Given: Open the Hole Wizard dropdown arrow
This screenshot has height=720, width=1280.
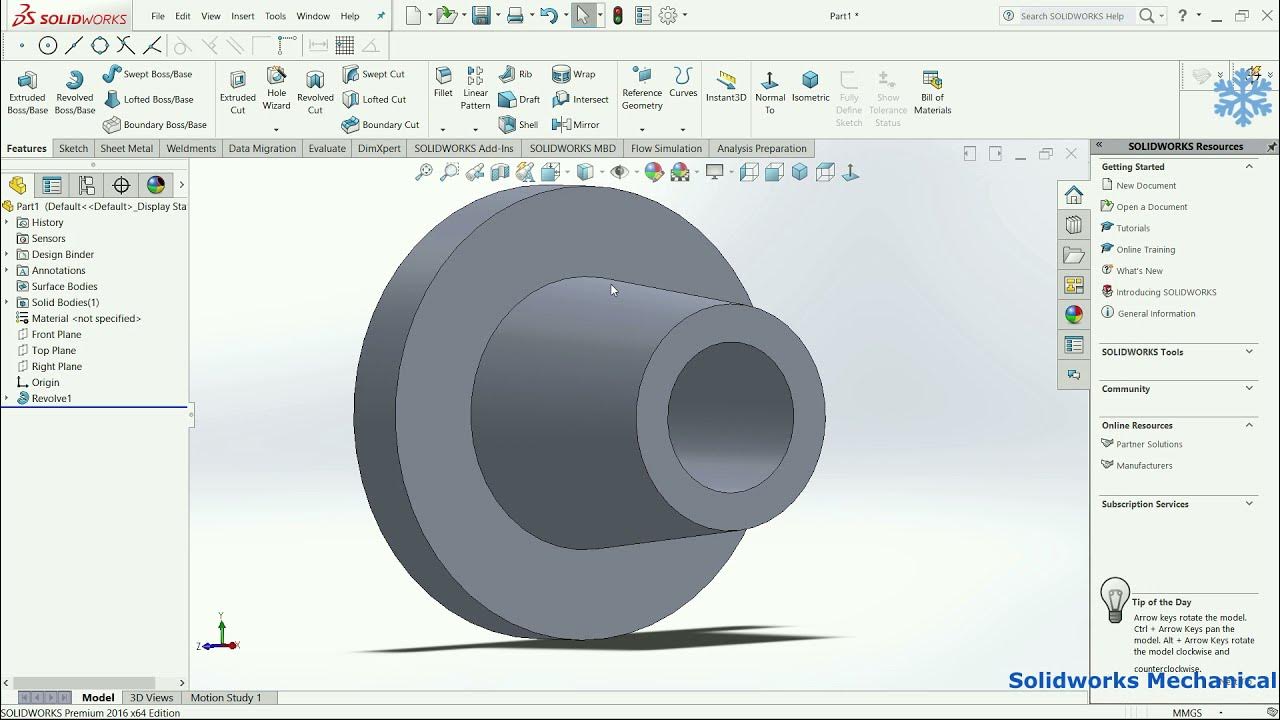Looking at the screenshot, I should (x=276, y=129).
